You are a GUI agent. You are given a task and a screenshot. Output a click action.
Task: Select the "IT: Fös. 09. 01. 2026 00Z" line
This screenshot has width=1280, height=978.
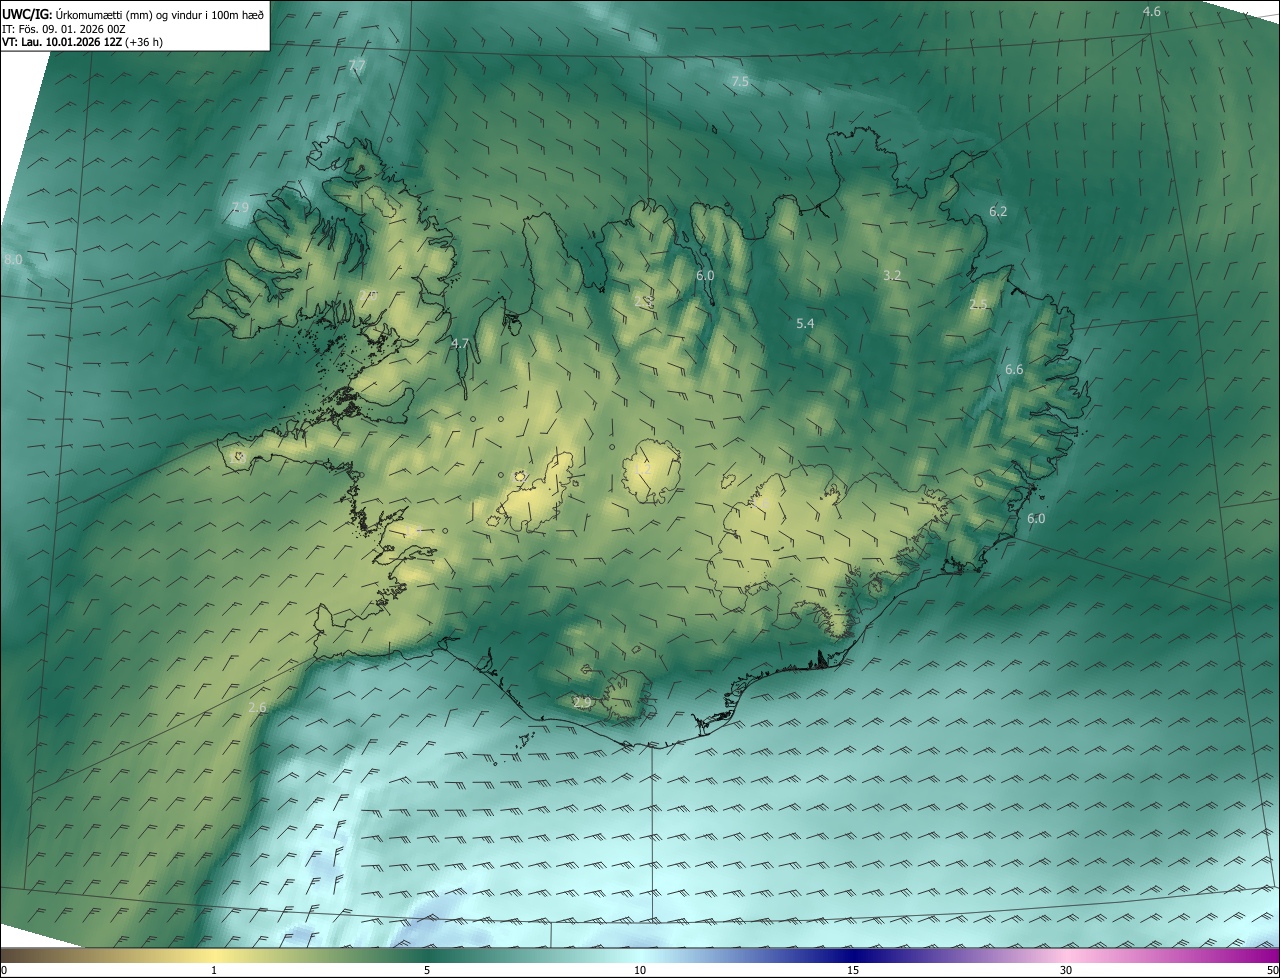64,28
